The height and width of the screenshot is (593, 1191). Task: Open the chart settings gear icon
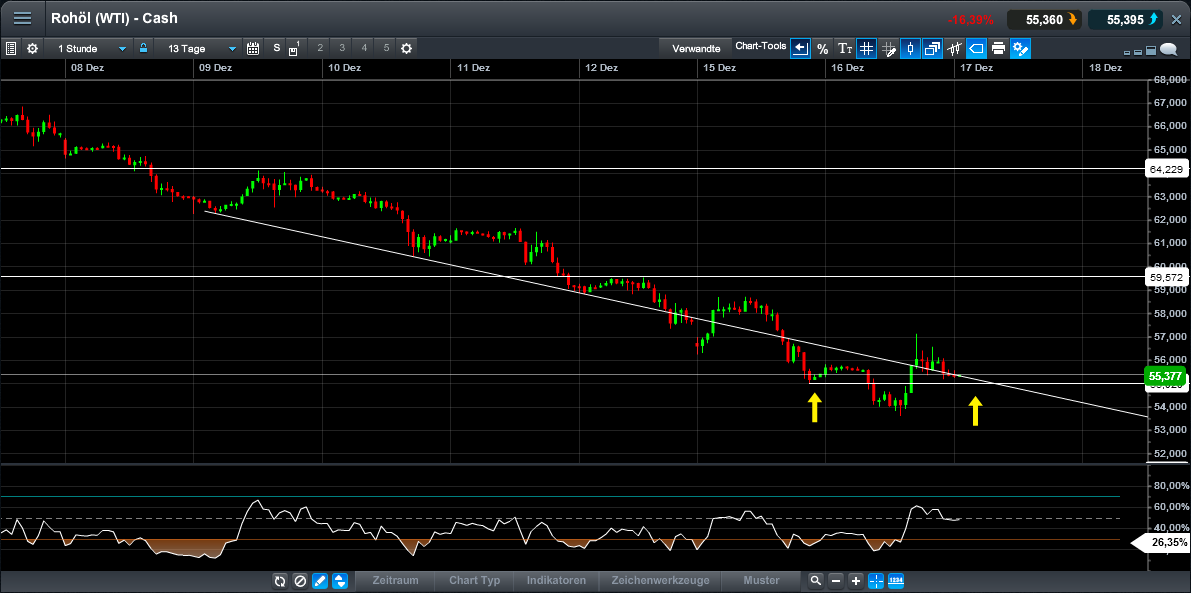pyautogui.click(x=32, y=48)
